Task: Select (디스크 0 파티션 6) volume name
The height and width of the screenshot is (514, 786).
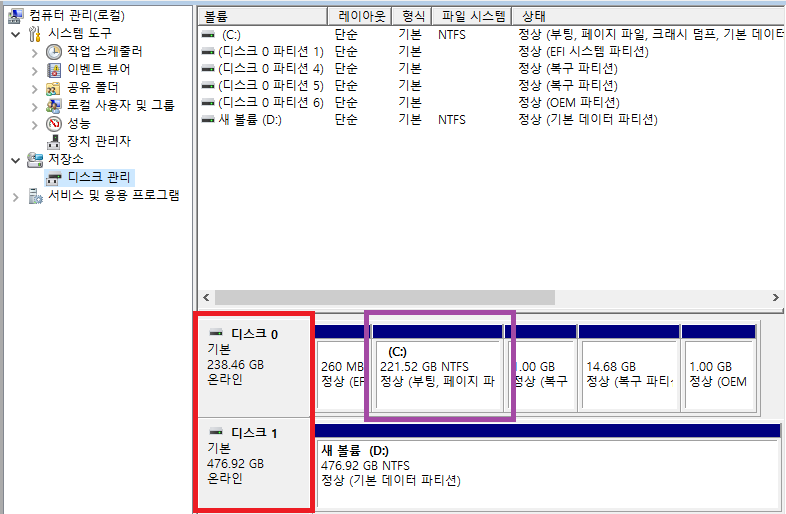Action: coord(271,103)
